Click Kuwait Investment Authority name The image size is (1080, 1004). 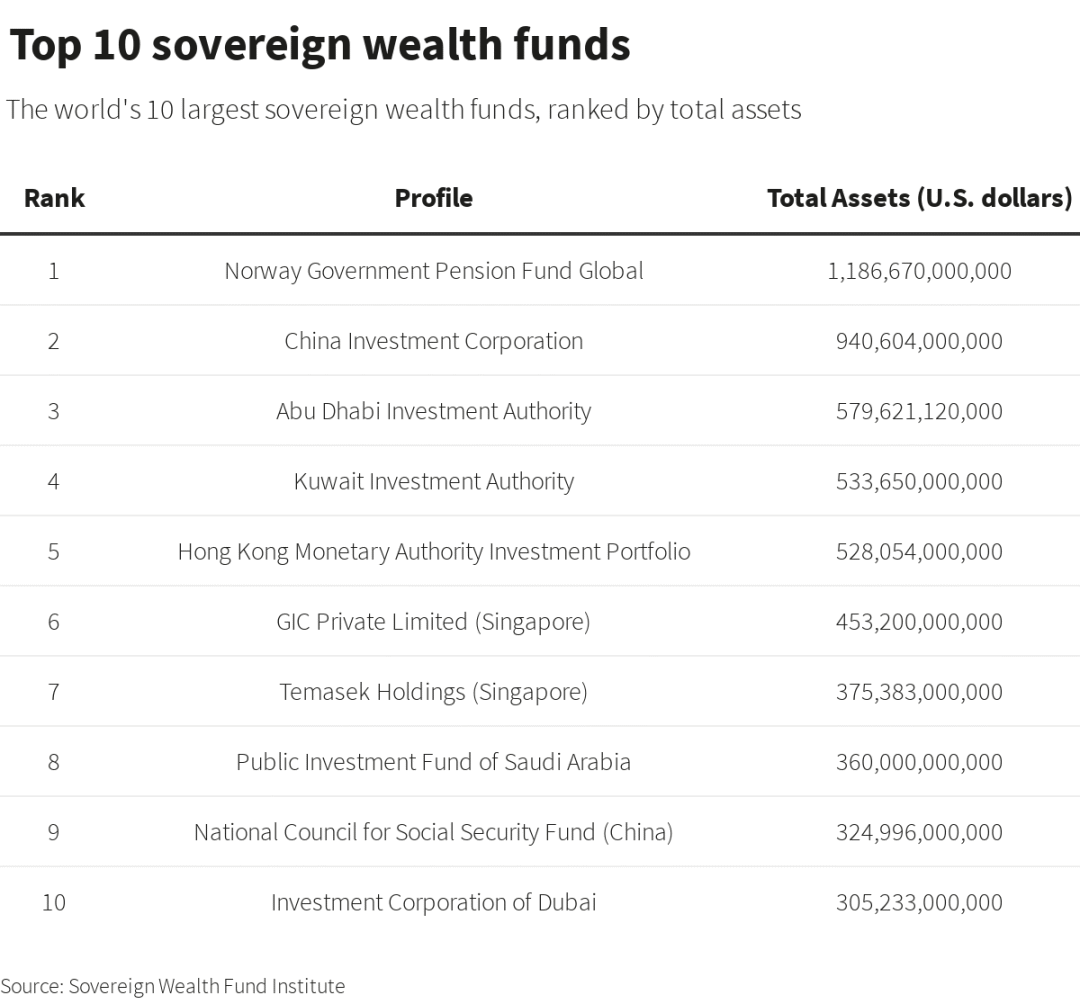click(x=433, y=481)
